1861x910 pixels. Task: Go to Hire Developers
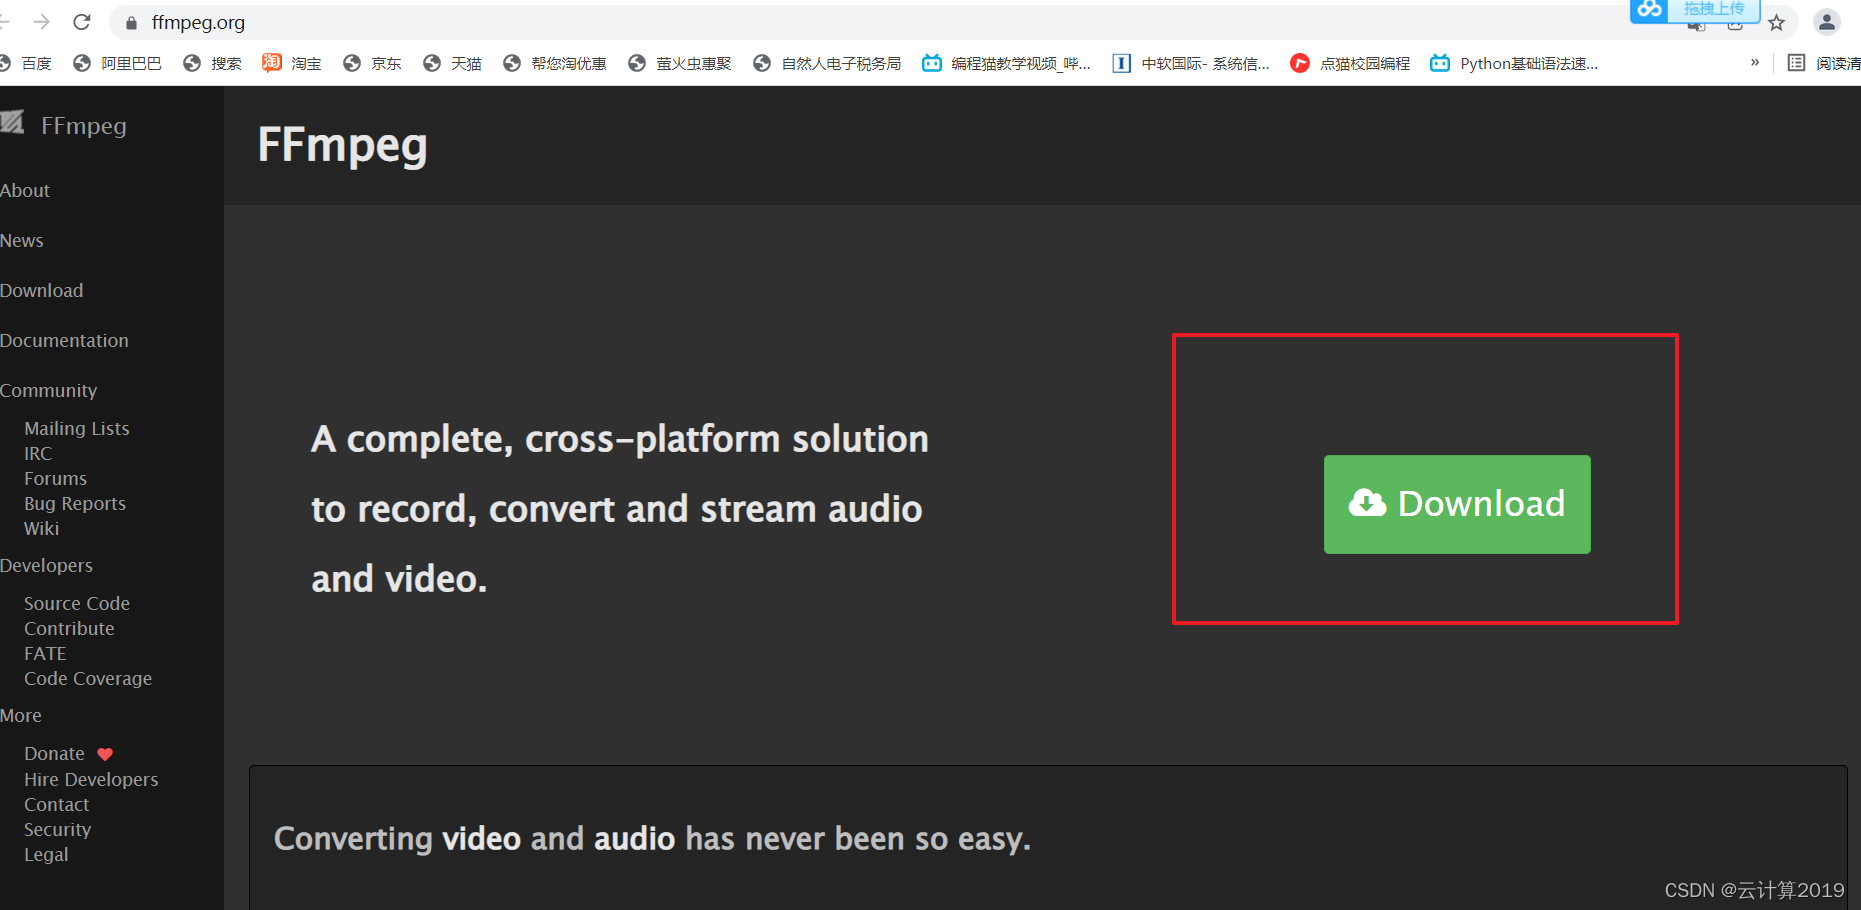[x=91, y=779]
